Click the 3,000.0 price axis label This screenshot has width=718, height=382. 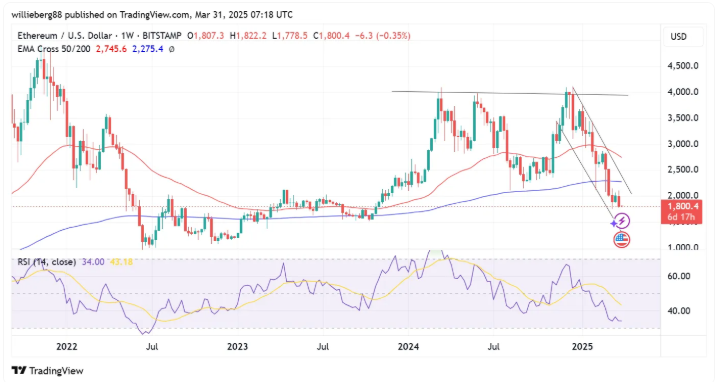pyautogui.click(x=683, y=144)
